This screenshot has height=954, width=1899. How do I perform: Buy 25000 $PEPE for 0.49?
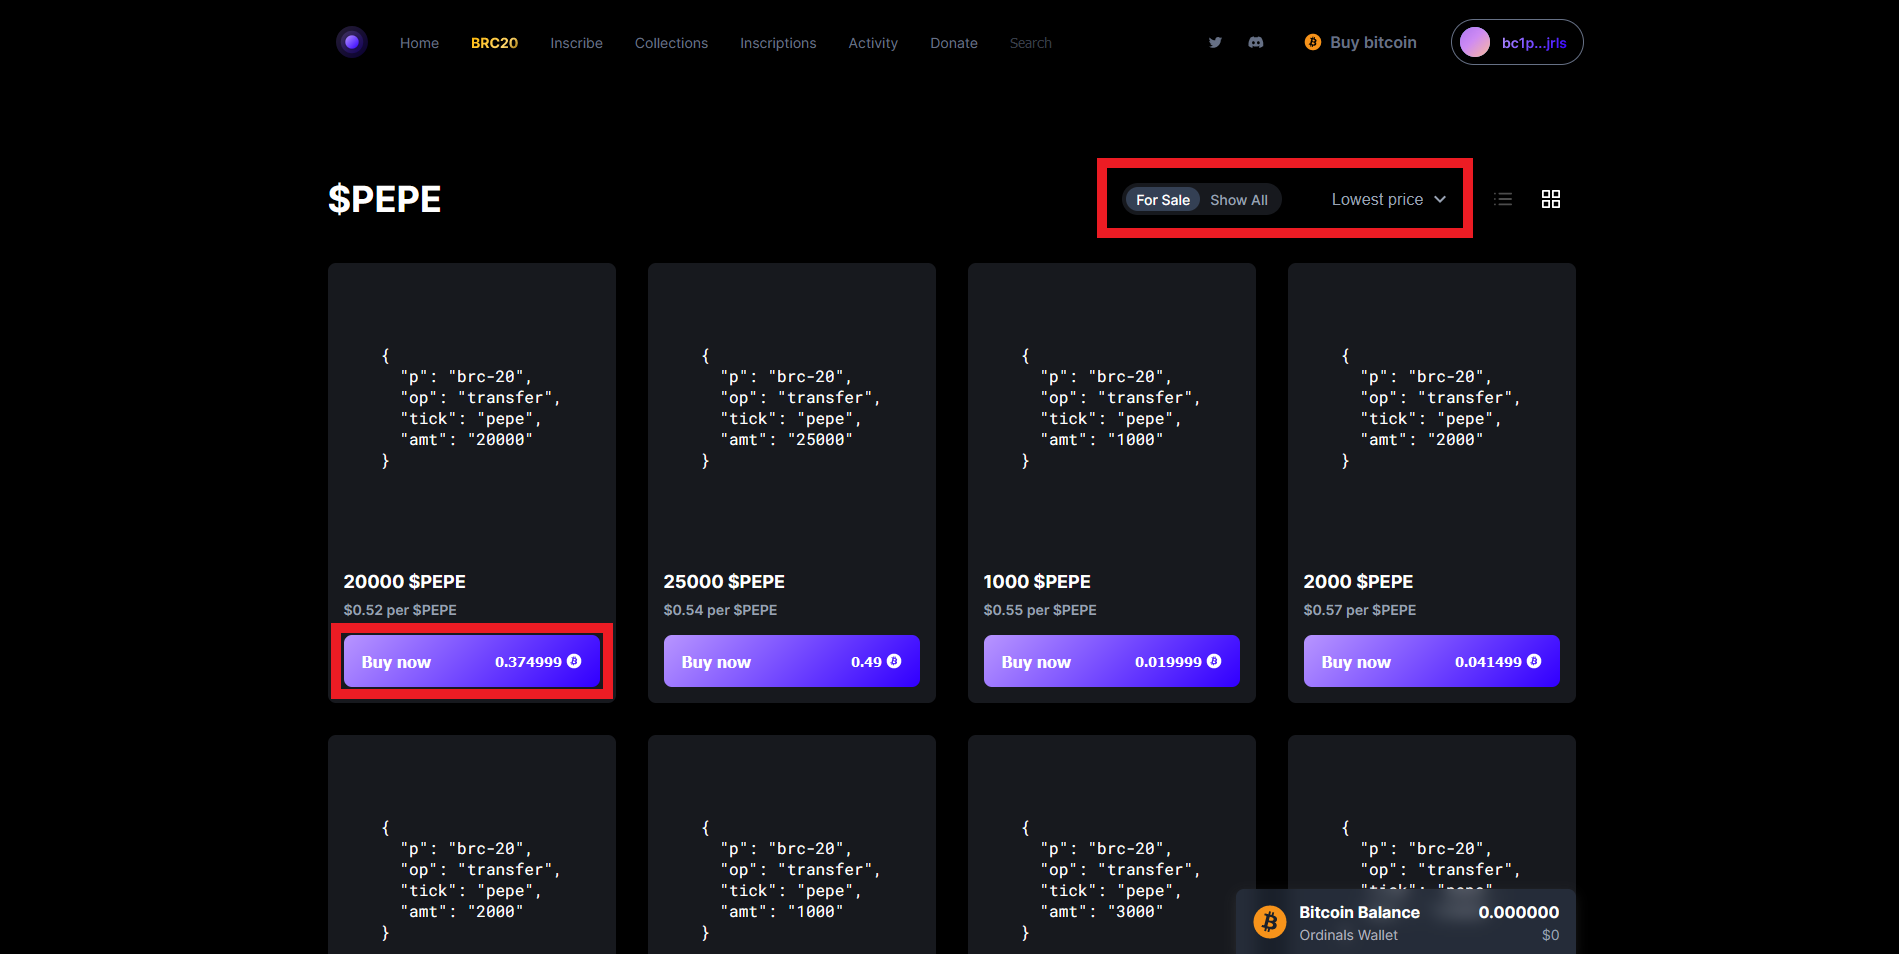pyautogui.click(x=791, y=661)
